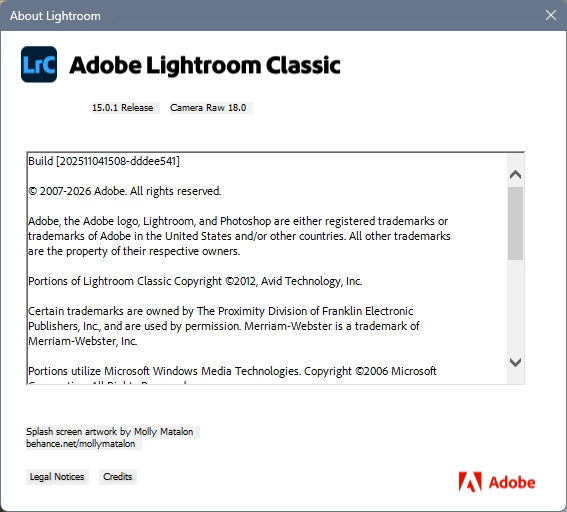The height and width of the screenshot is (512, 567).
Task: Click the scrollbar up arrow
Action: click(x=515, y=175)
